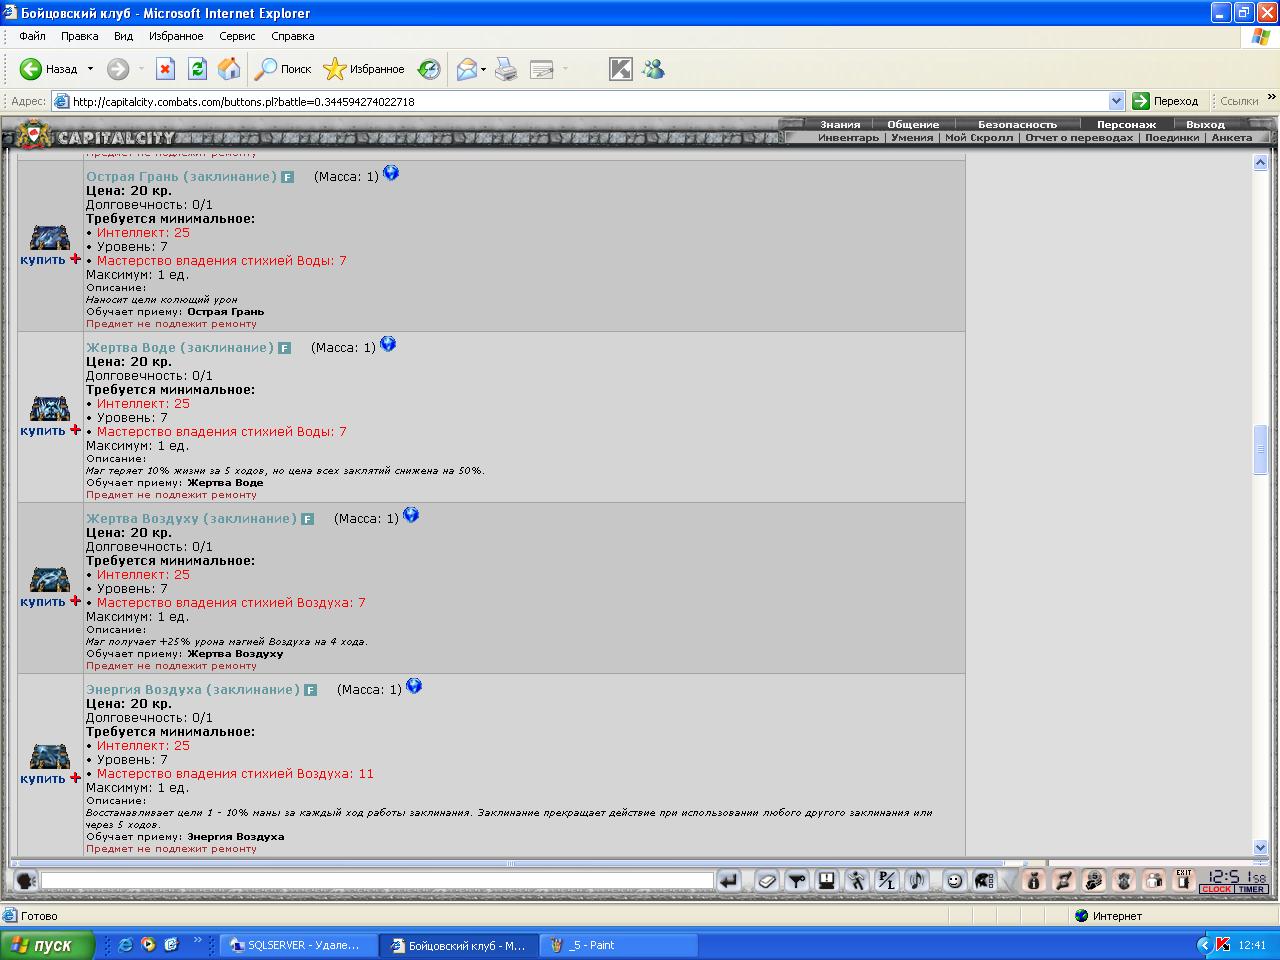1280x960 pixels.
Task: Open Персонаж tab in game header
Action: [1126, 124]
